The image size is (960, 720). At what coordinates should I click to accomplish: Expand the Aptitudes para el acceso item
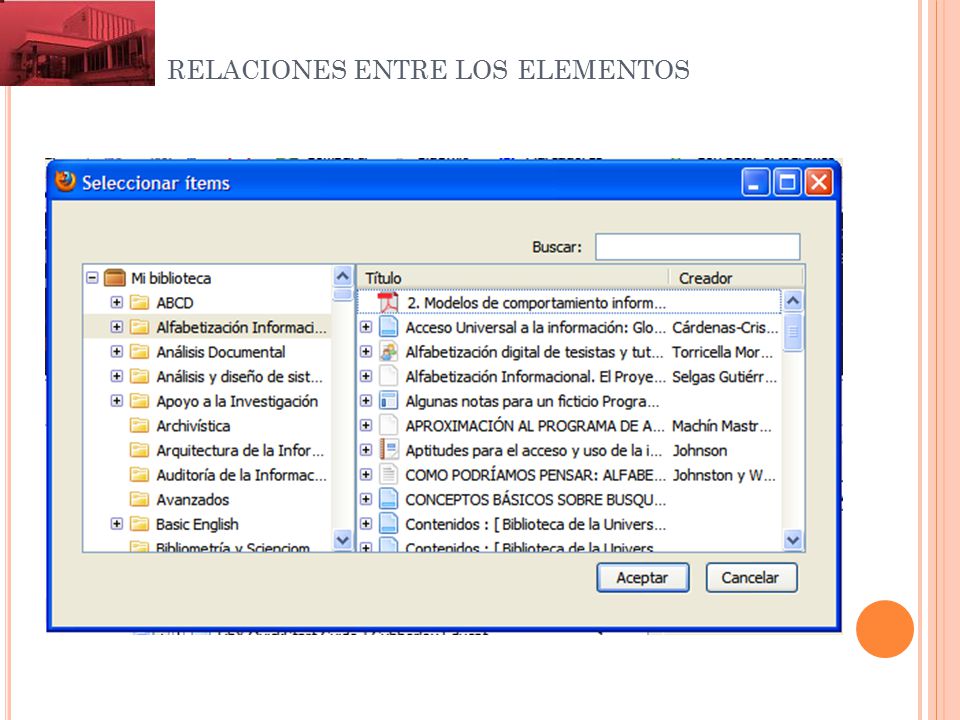[366, 450]
